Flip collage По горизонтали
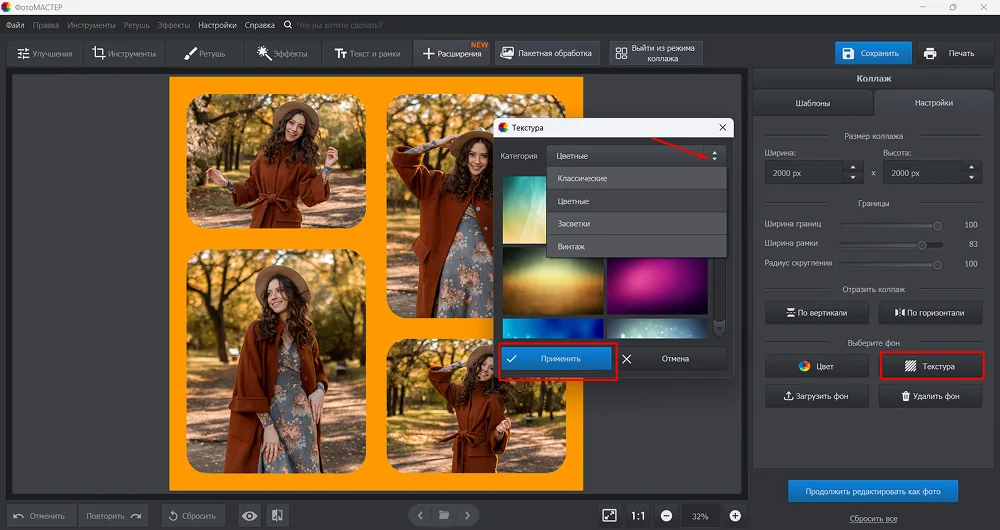1000x530 pixels. [x=930, y=313]
